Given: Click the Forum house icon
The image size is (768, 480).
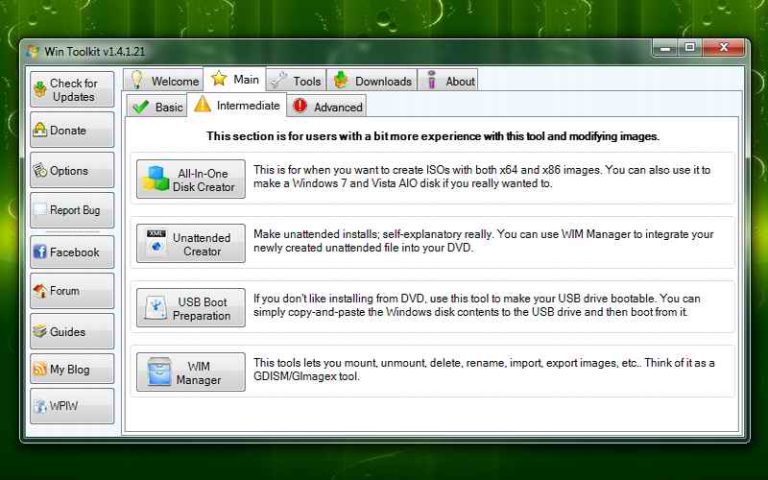Looking at the screenshot, I should [x=41, y=291].
